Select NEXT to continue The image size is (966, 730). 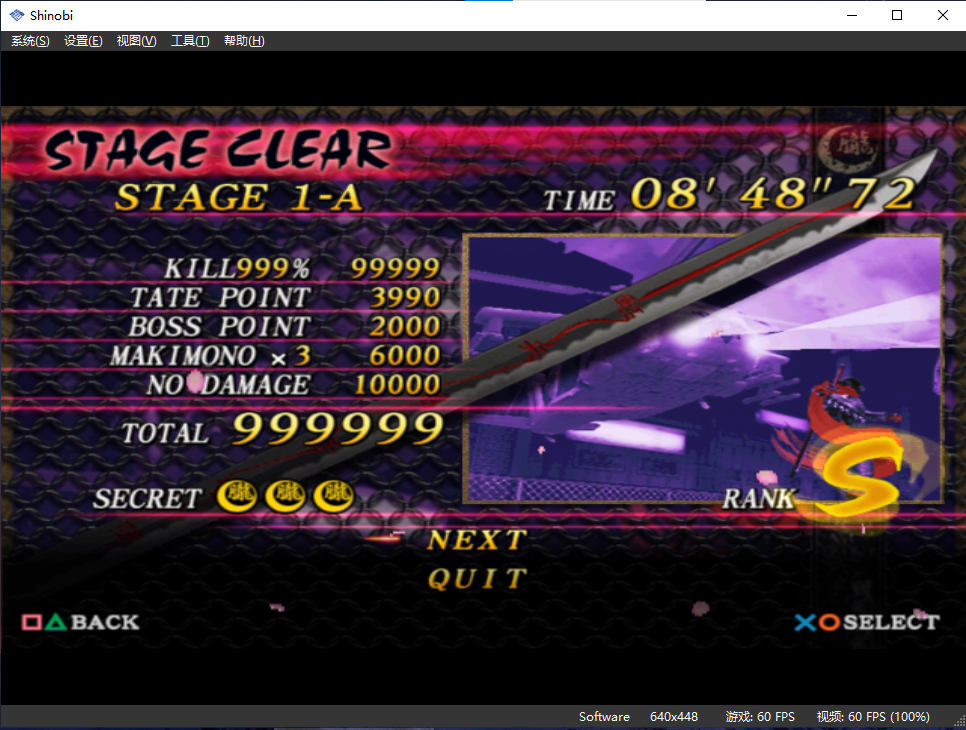coord(477,540)
